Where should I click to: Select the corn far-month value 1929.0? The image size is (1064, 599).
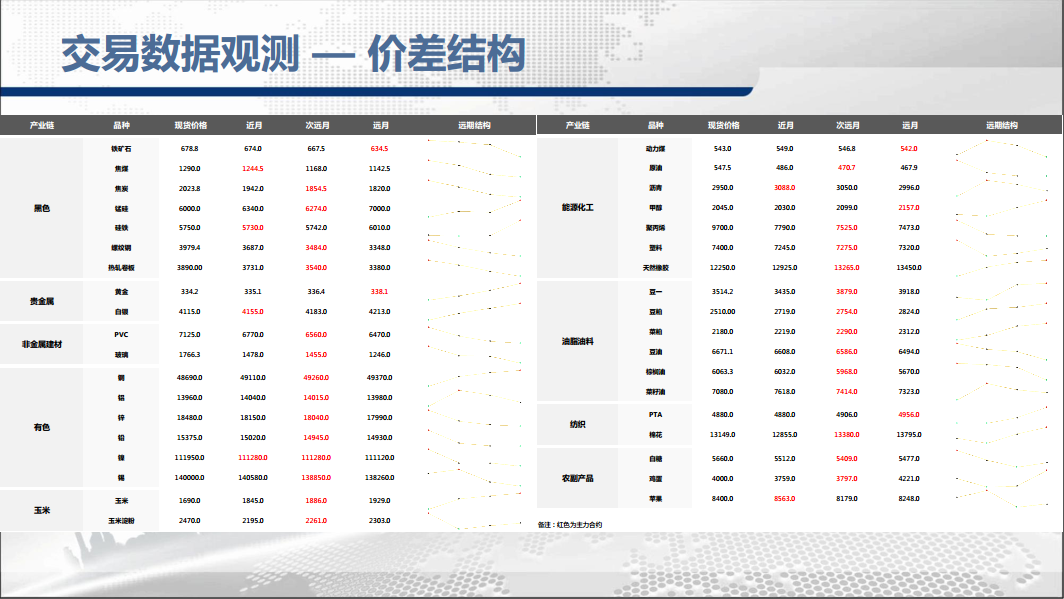pyautogui.click(x=379, y=501)
